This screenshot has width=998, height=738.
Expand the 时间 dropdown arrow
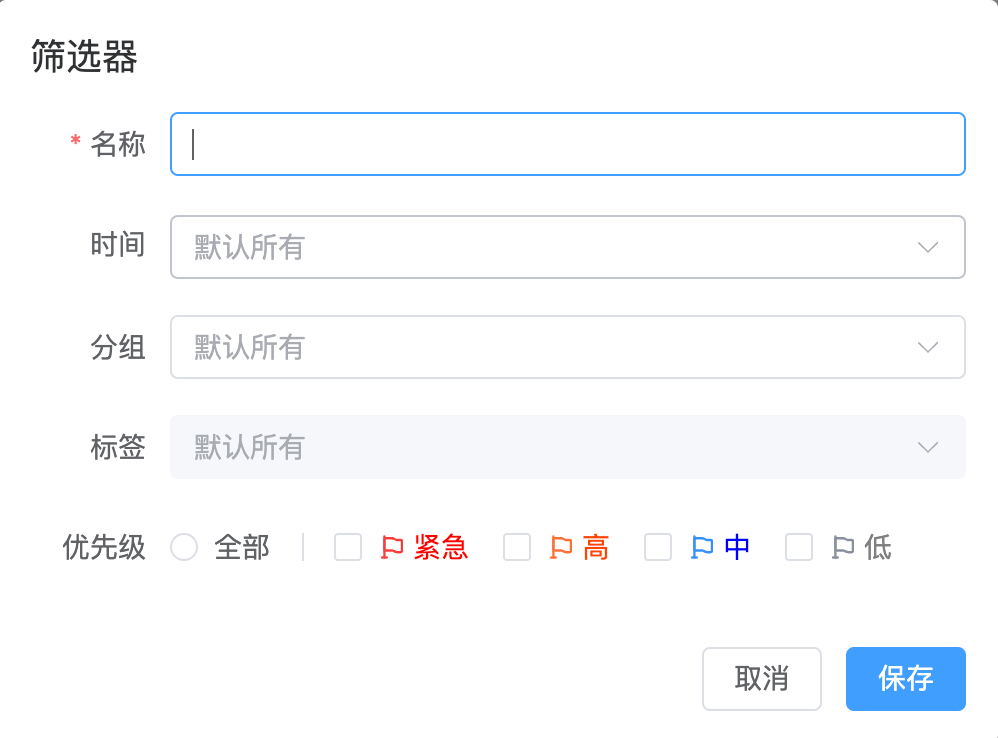click(x=928, y=247)
